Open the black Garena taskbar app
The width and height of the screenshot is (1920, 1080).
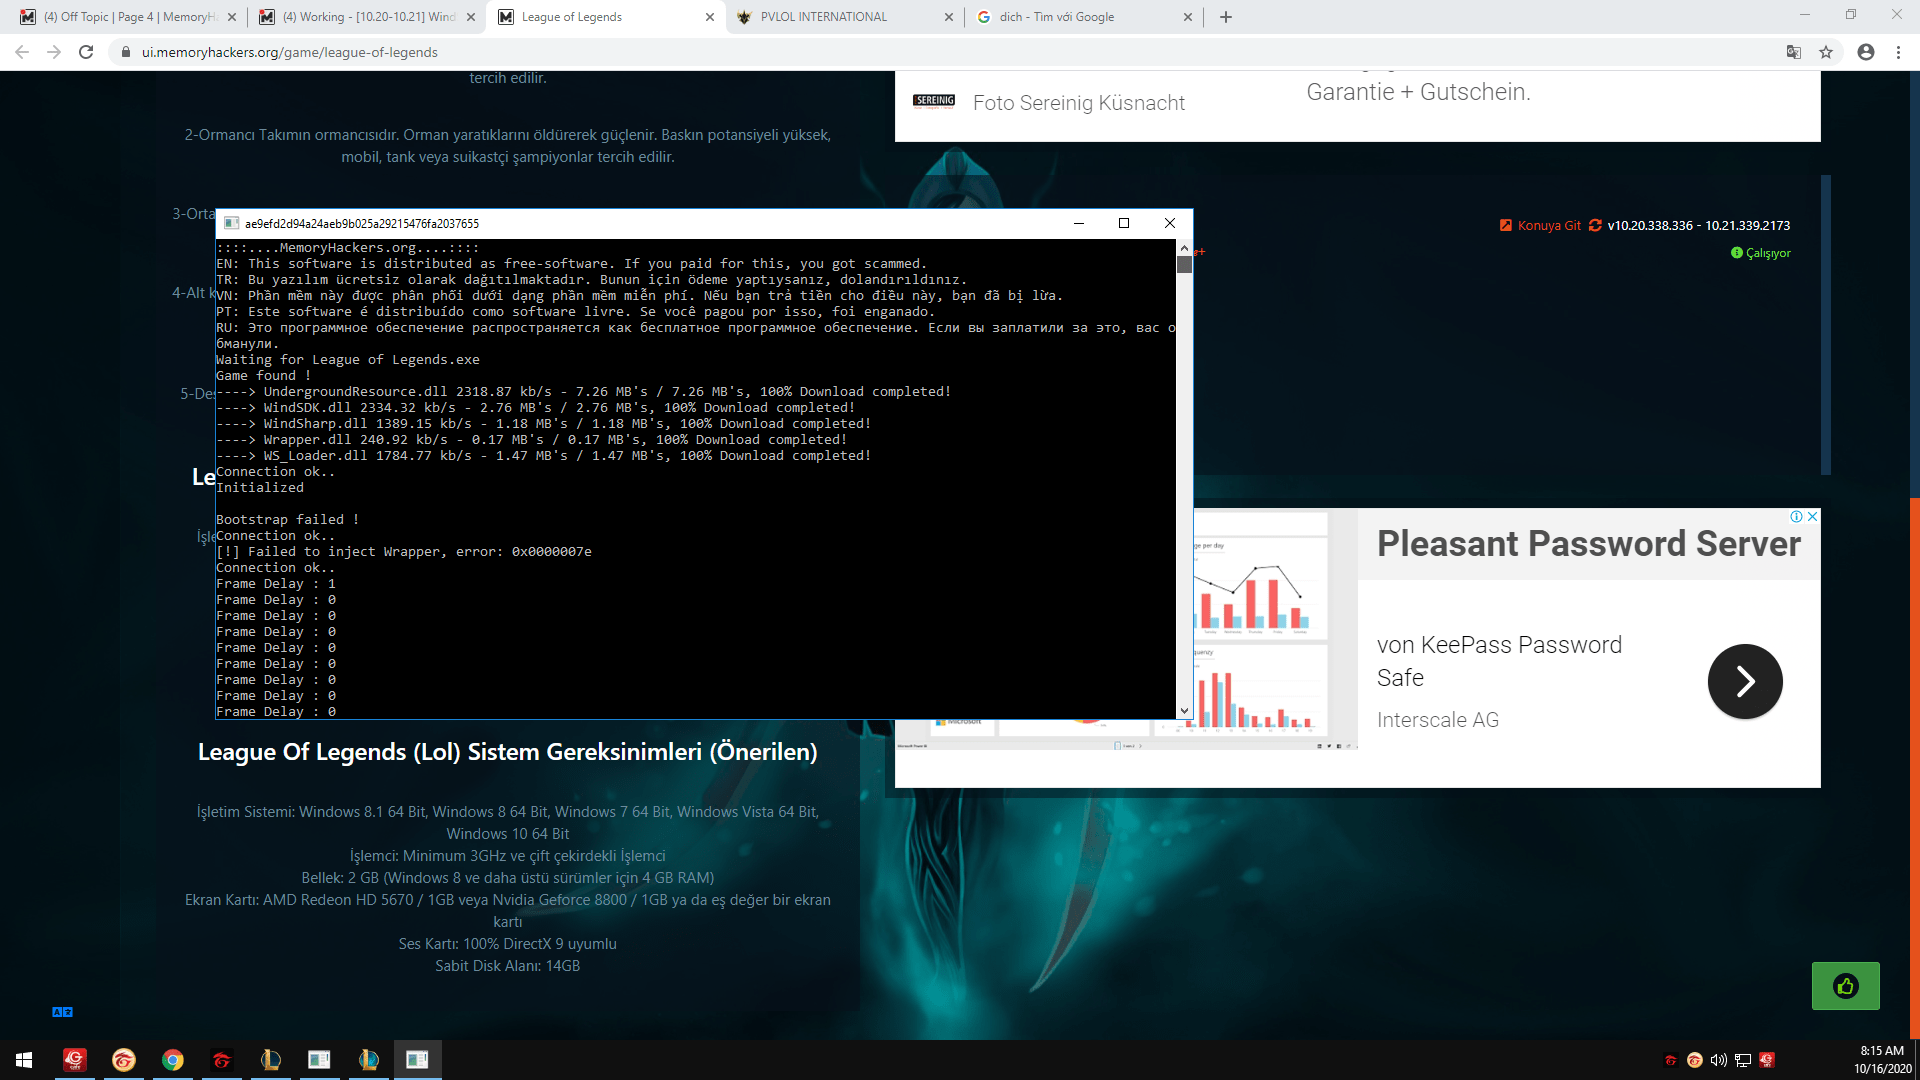[222, 1060]
